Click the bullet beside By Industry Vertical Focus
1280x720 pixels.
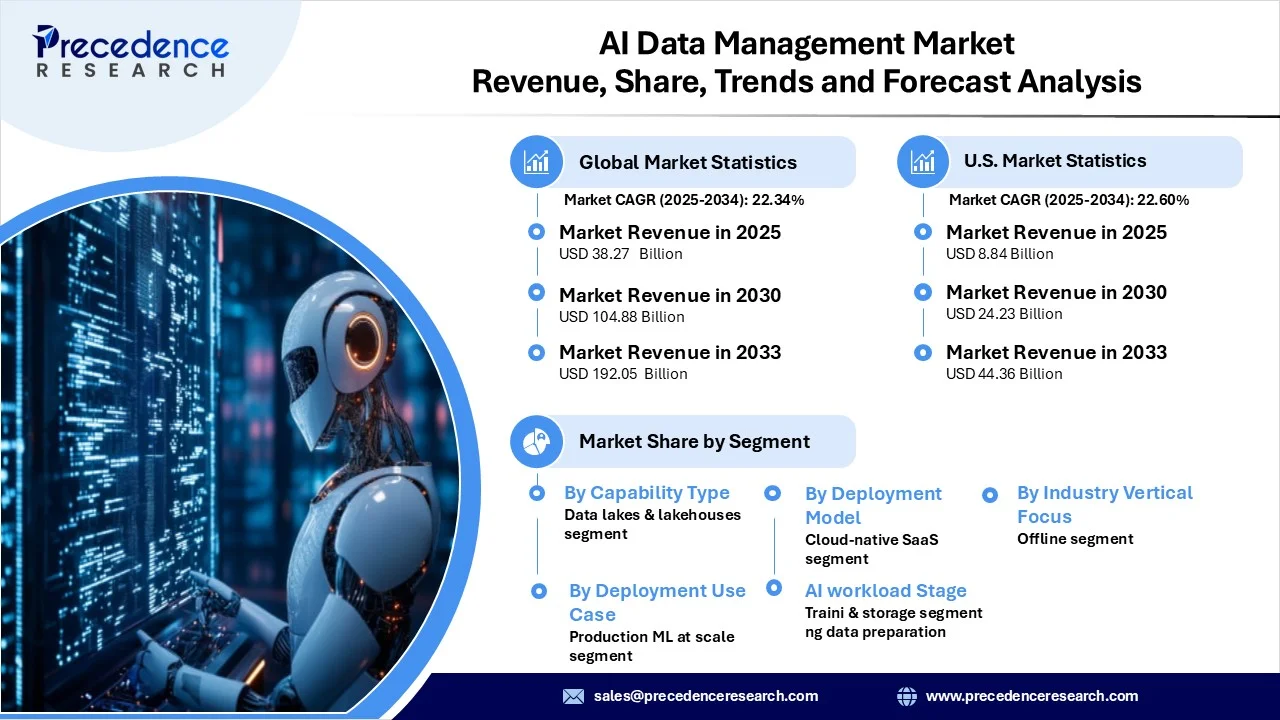pyautogui.click(x=990, y=494)
